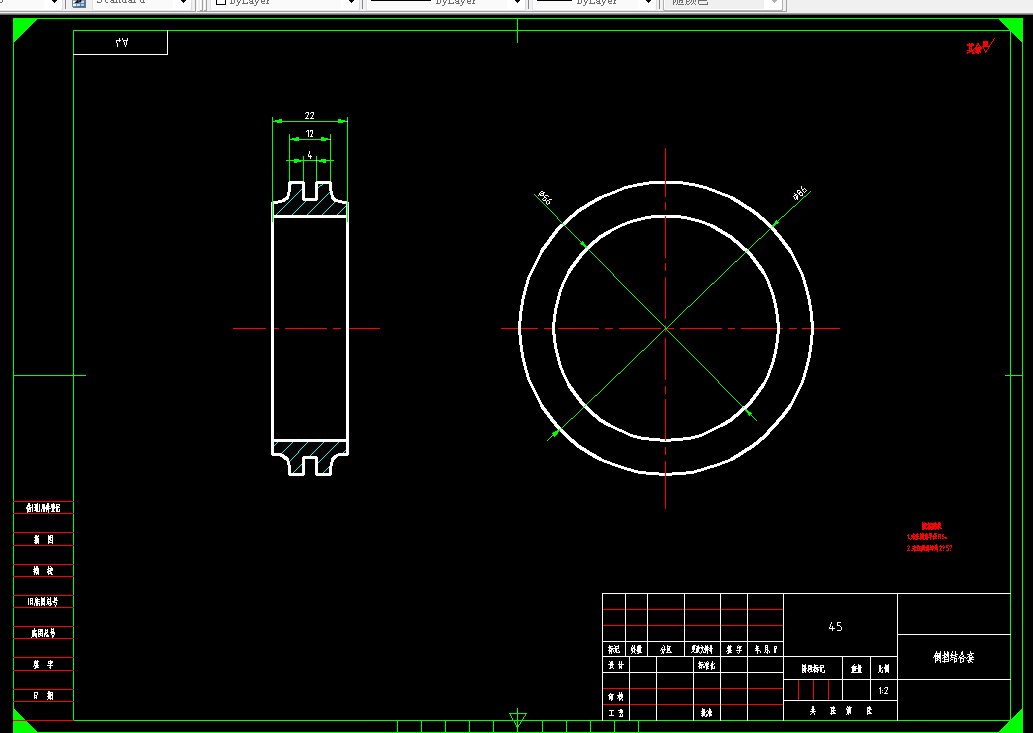Select the part name 倒挡结合套 in title block

pos(953,657)
